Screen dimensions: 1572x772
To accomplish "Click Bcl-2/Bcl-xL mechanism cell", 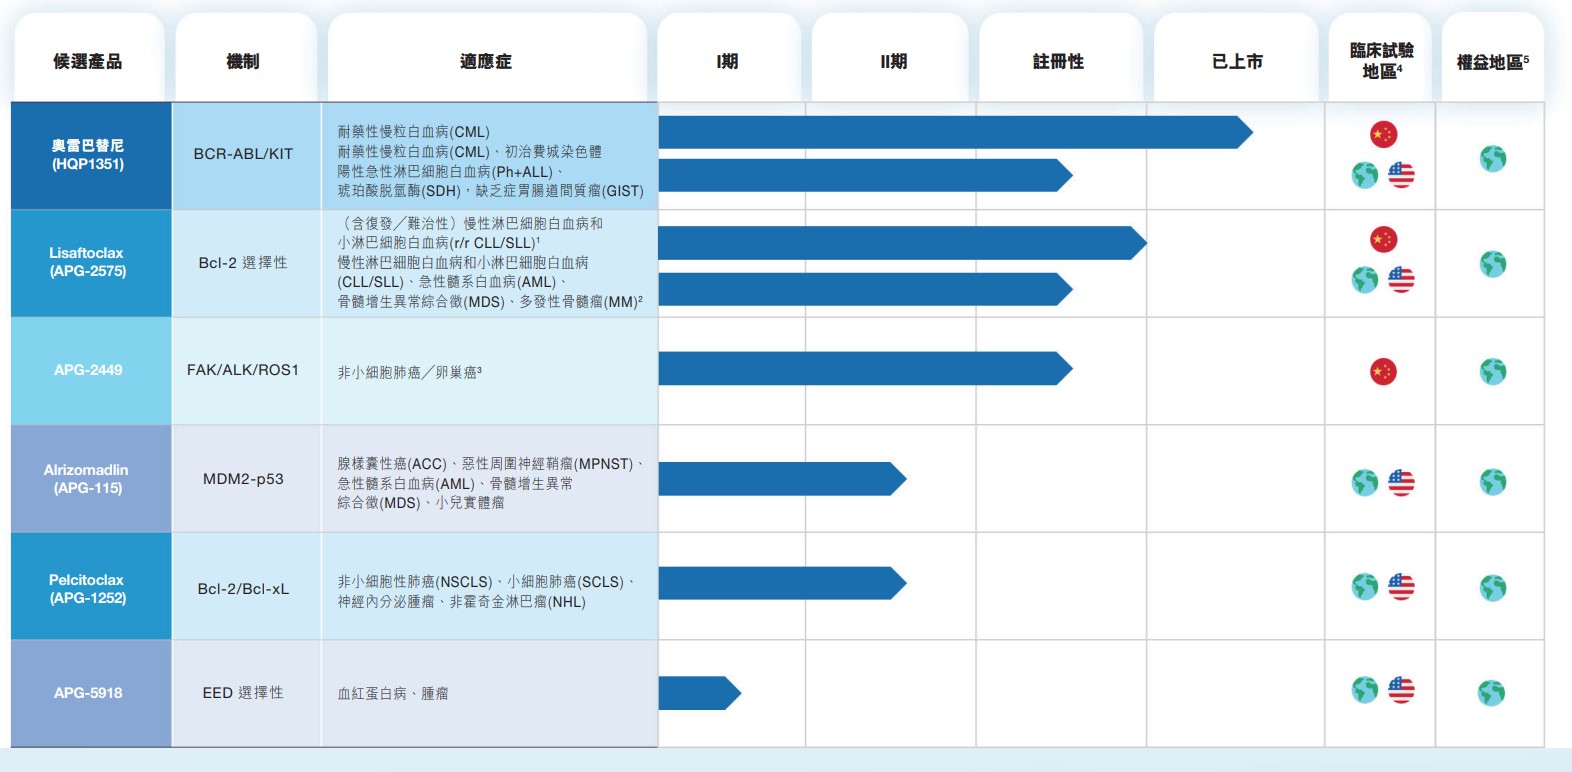I will click(246, 587).
